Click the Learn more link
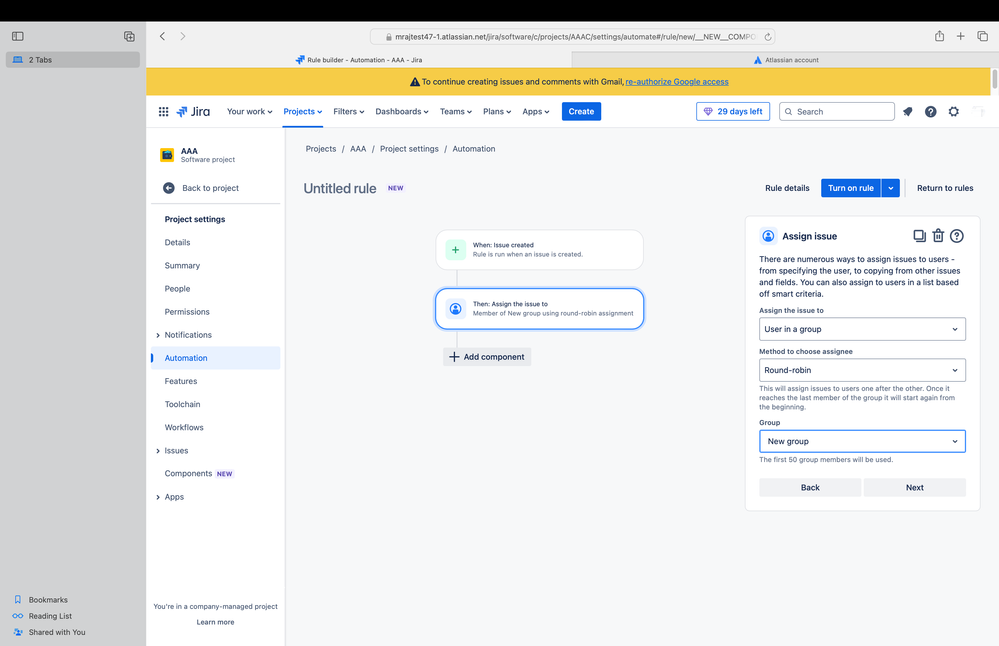 tap(215, 622)
